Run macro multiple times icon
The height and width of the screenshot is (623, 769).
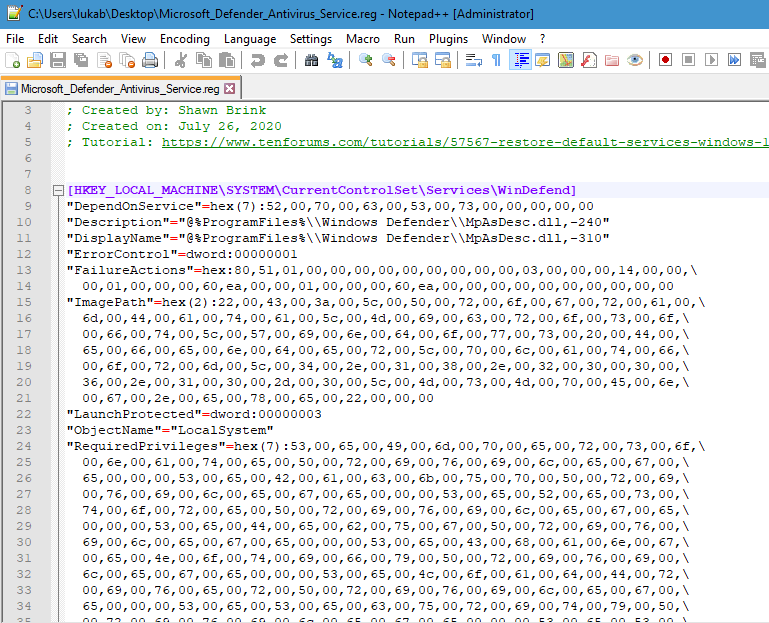(735, 60)
